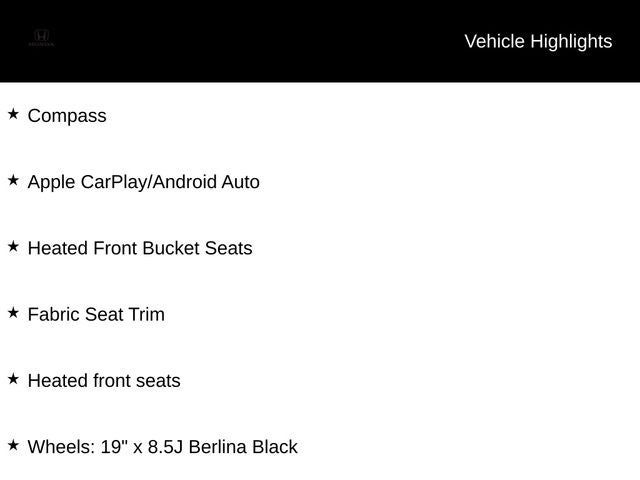Select the Heated front seats entry
The width and height of the screenshot is (640, 480).
(104, 380)
